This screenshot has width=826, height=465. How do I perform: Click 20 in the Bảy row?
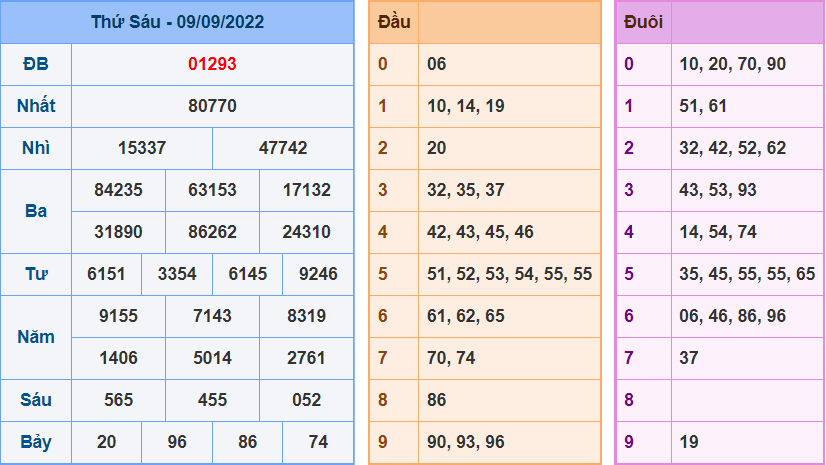106,442
